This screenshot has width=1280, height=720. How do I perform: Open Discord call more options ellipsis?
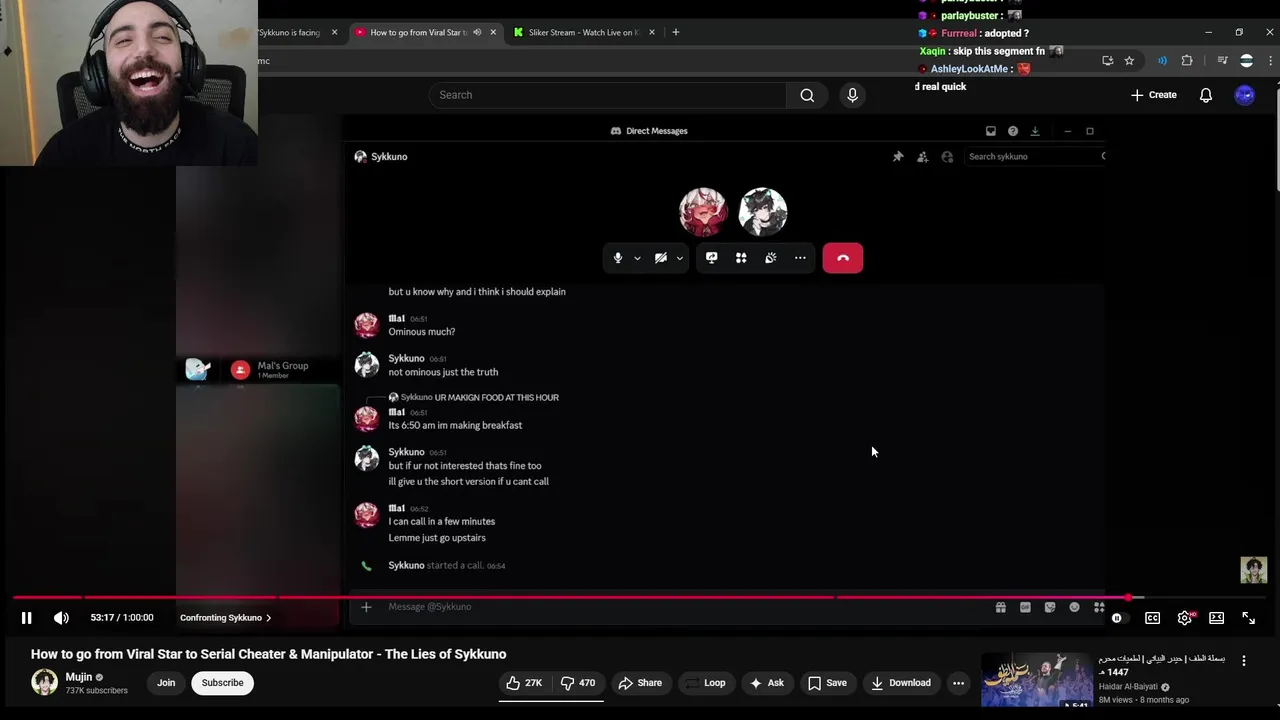coord(800,258)
